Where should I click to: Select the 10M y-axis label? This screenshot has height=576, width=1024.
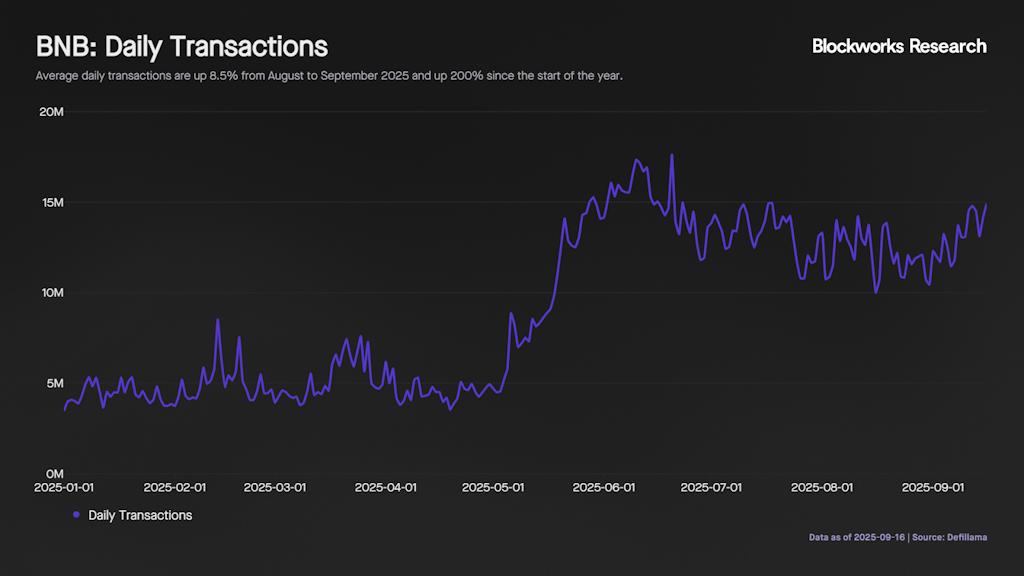click(52, 293)
